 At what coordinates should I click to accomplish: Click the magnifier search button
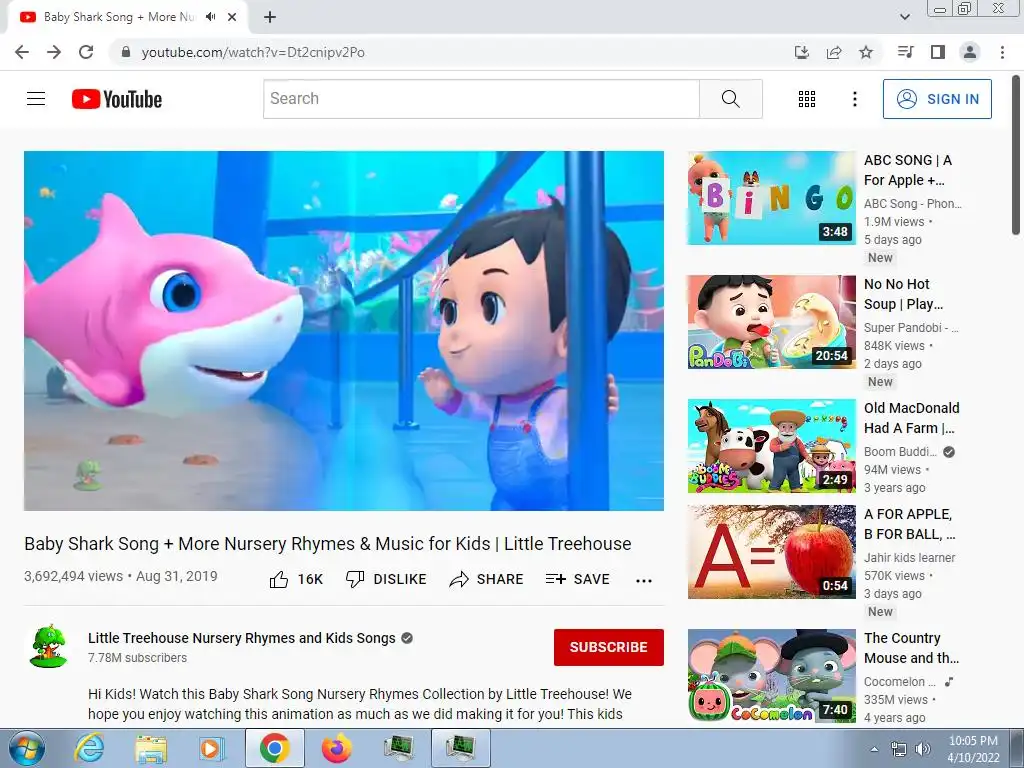731,99
